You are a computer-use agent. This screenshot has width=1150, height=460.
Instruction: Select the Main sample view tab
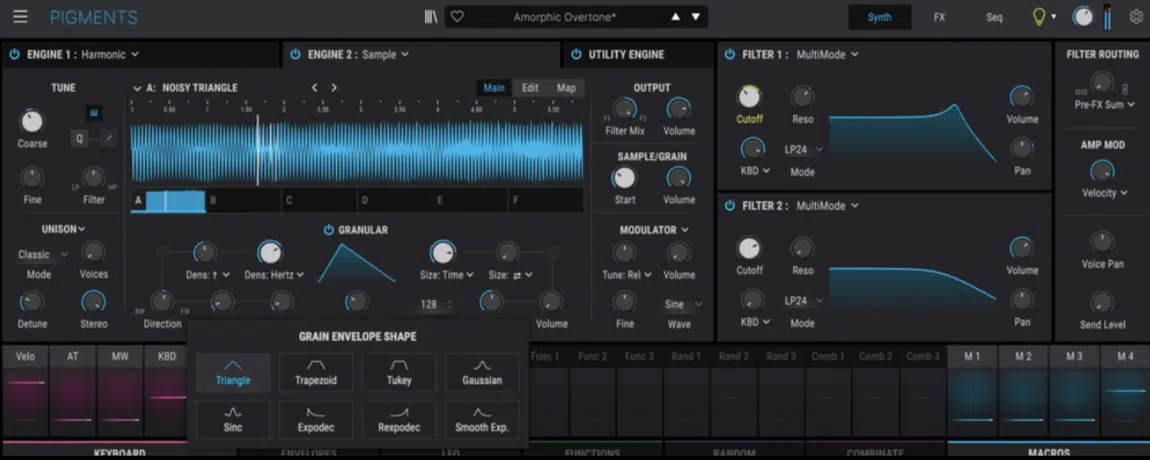pyautogui.click(x=494, y=87)
